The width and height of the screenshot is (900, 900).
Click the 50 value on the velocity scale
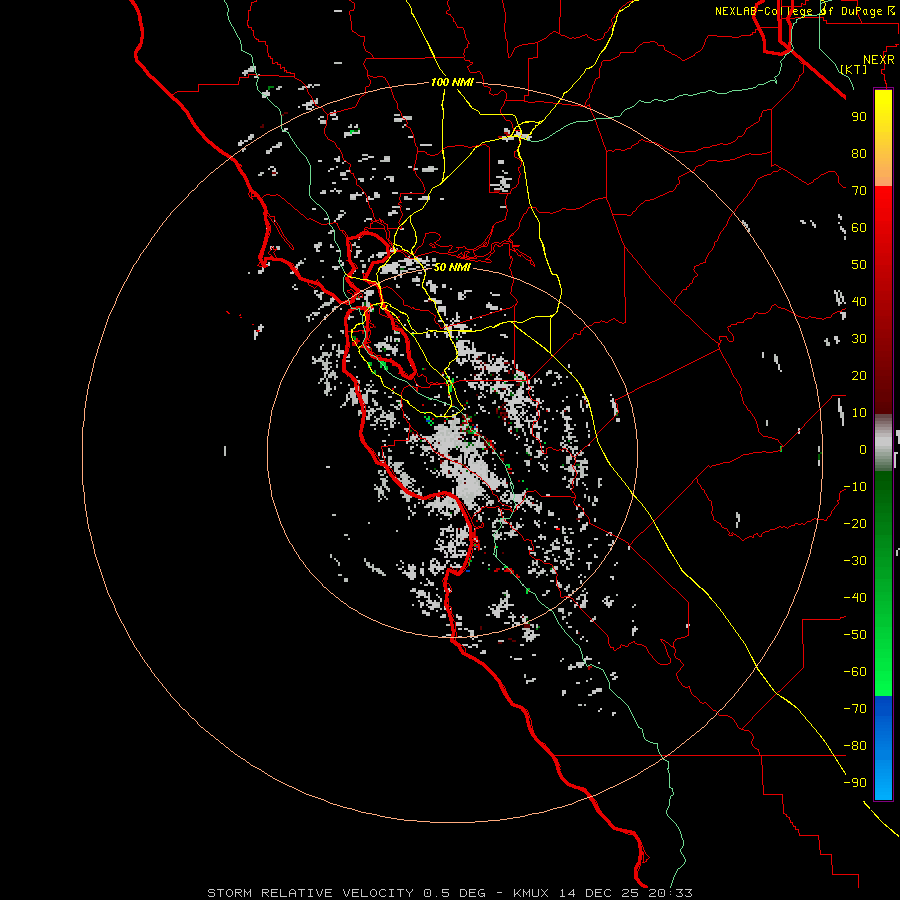(x=859, y=265)
